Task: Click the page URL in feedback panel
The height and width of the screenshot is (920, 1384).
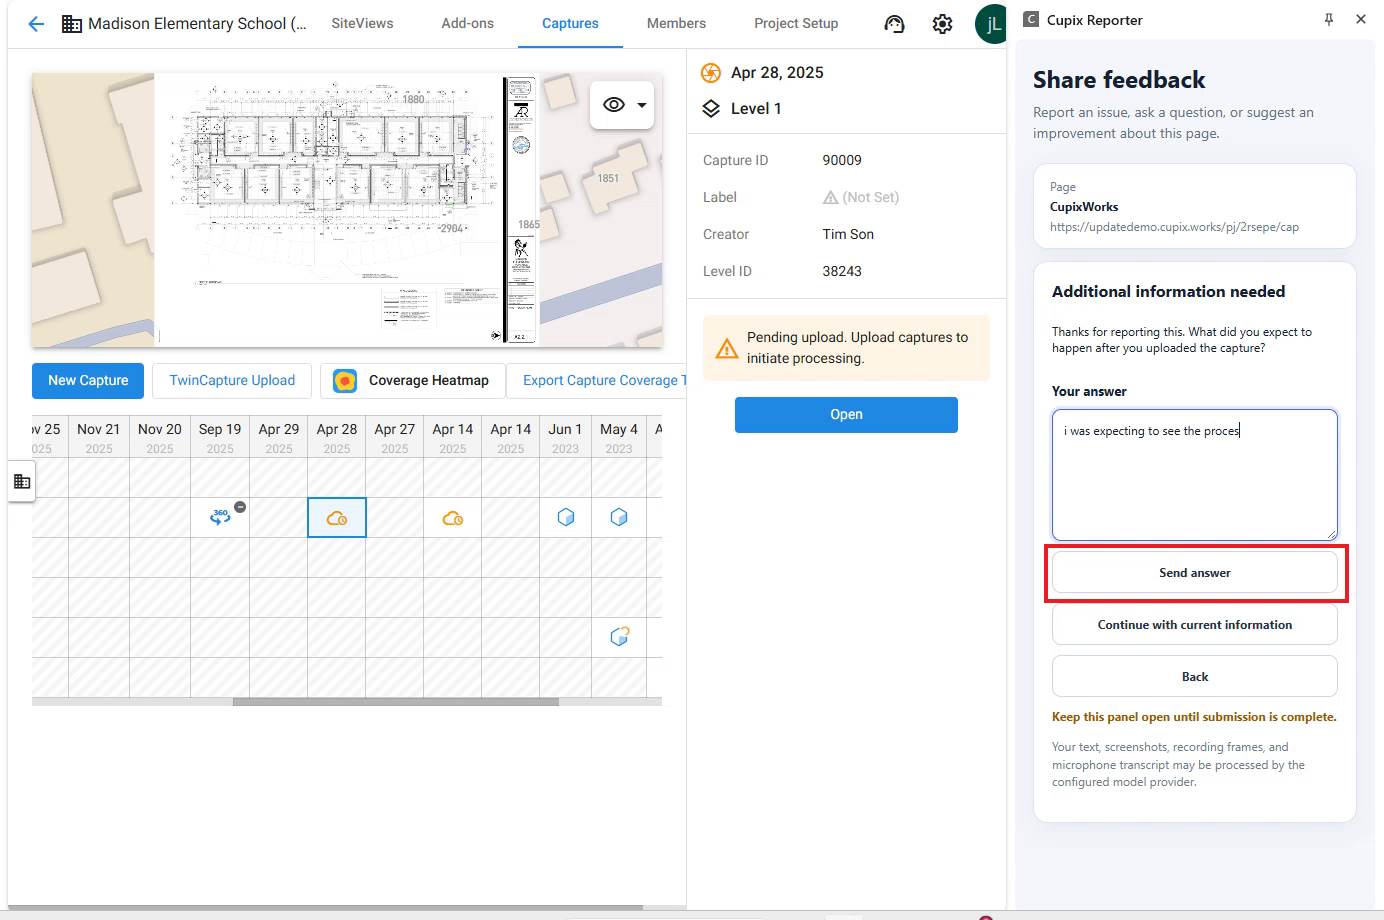Action: (x=1174, y=227)
